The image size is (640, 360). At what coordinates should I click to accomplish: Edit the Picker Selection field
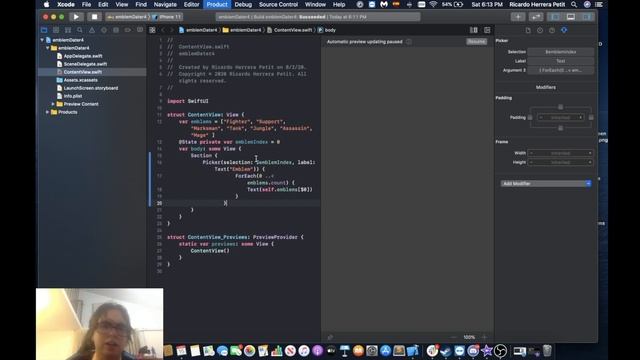(560, 52)
